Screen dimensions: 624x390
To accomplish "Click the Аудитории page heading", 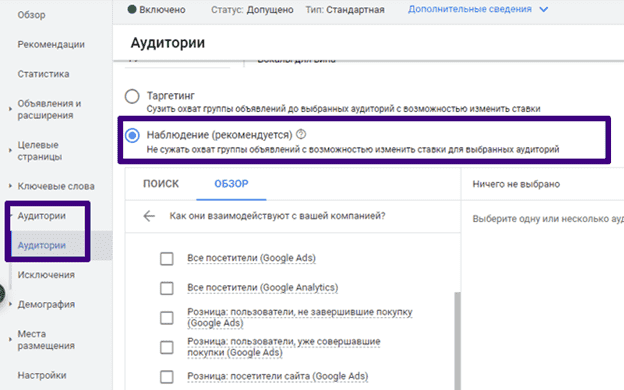I will [168, 43].
